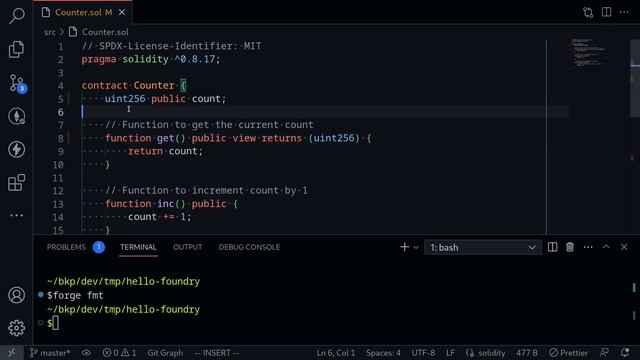Click 'uint256 public count;' code line
The image size is (640, 360).
165,99
